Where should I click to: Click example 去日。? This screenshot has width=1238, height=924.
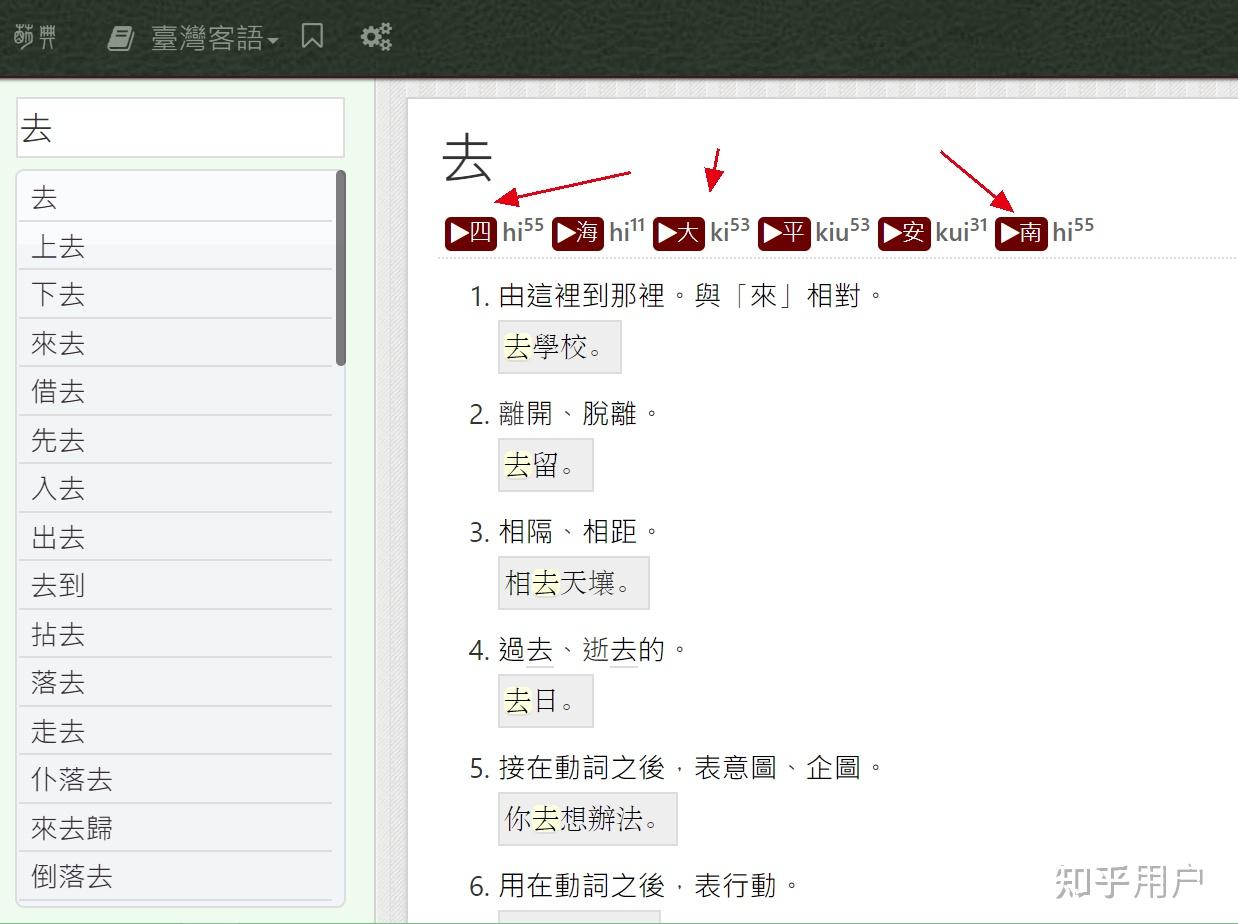click(545, 701)
